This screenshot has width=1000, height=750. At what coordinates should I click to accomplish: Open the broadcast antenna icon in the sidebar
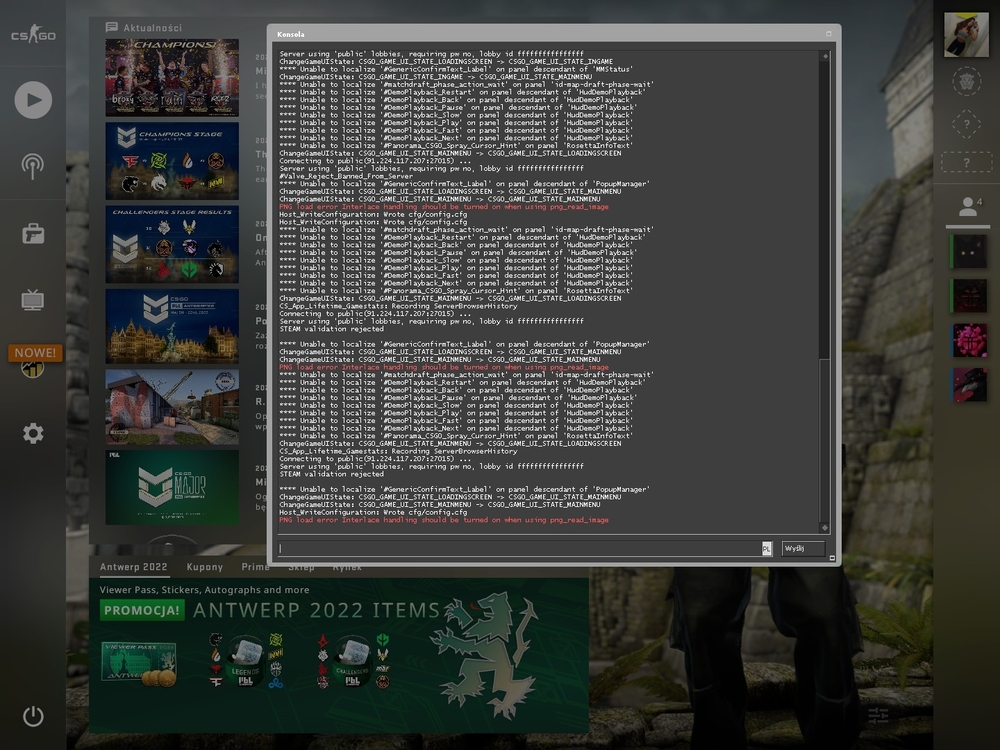tap(33, 166)
